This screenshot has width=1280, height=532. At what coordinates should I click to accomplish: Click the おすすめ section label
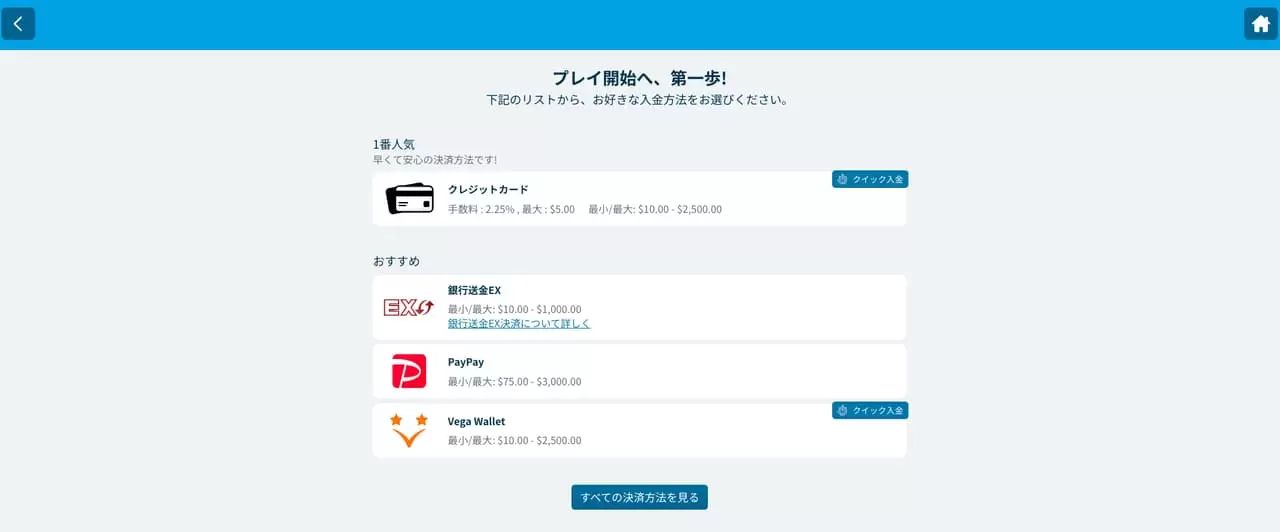click(397, 261)
